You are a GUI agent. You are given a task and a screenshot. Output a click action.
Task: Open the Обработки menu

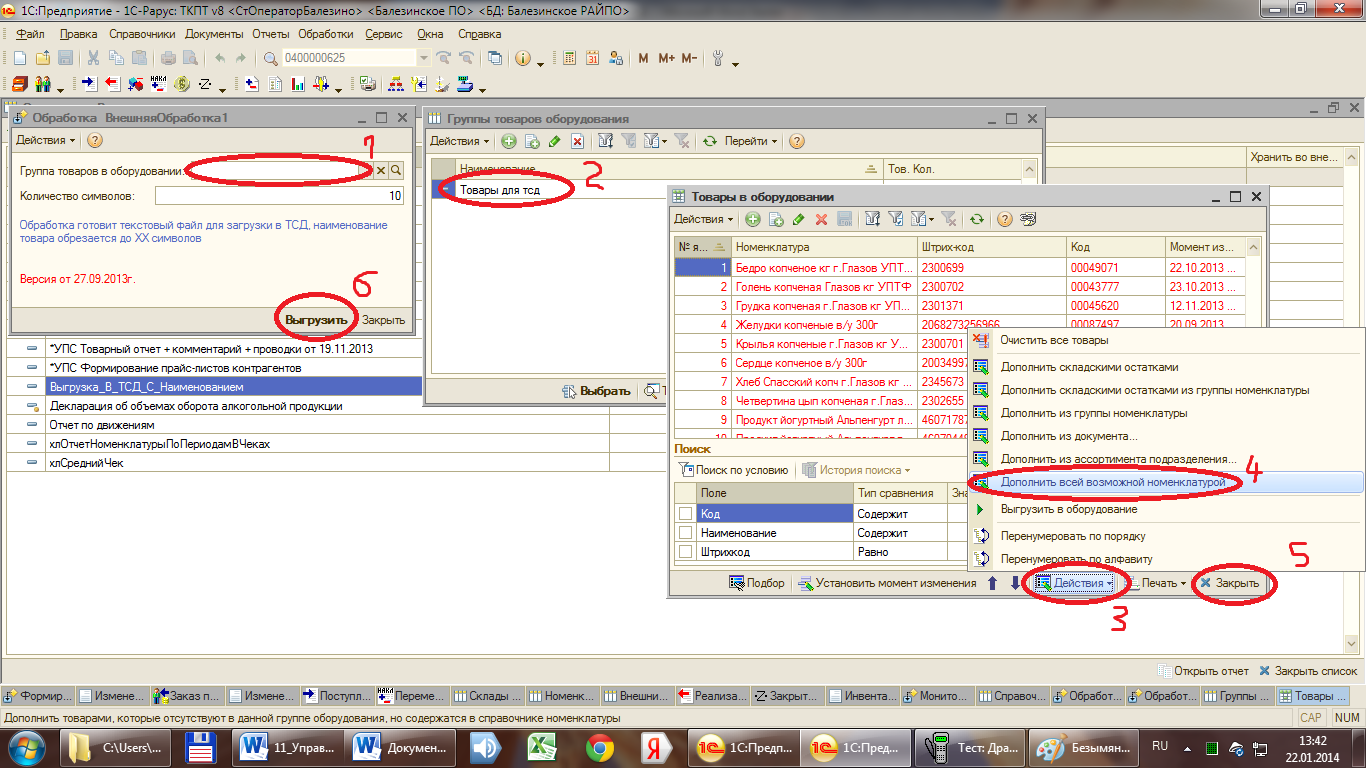(x=326, y=33)
